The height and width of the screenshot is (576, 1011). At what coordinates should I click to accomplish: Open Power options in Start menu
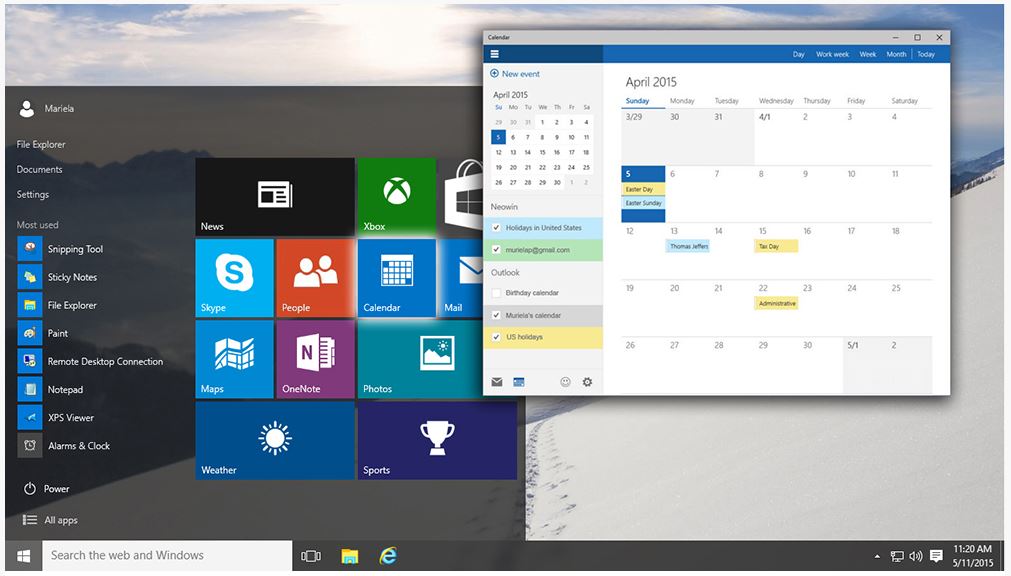[46, 489]
